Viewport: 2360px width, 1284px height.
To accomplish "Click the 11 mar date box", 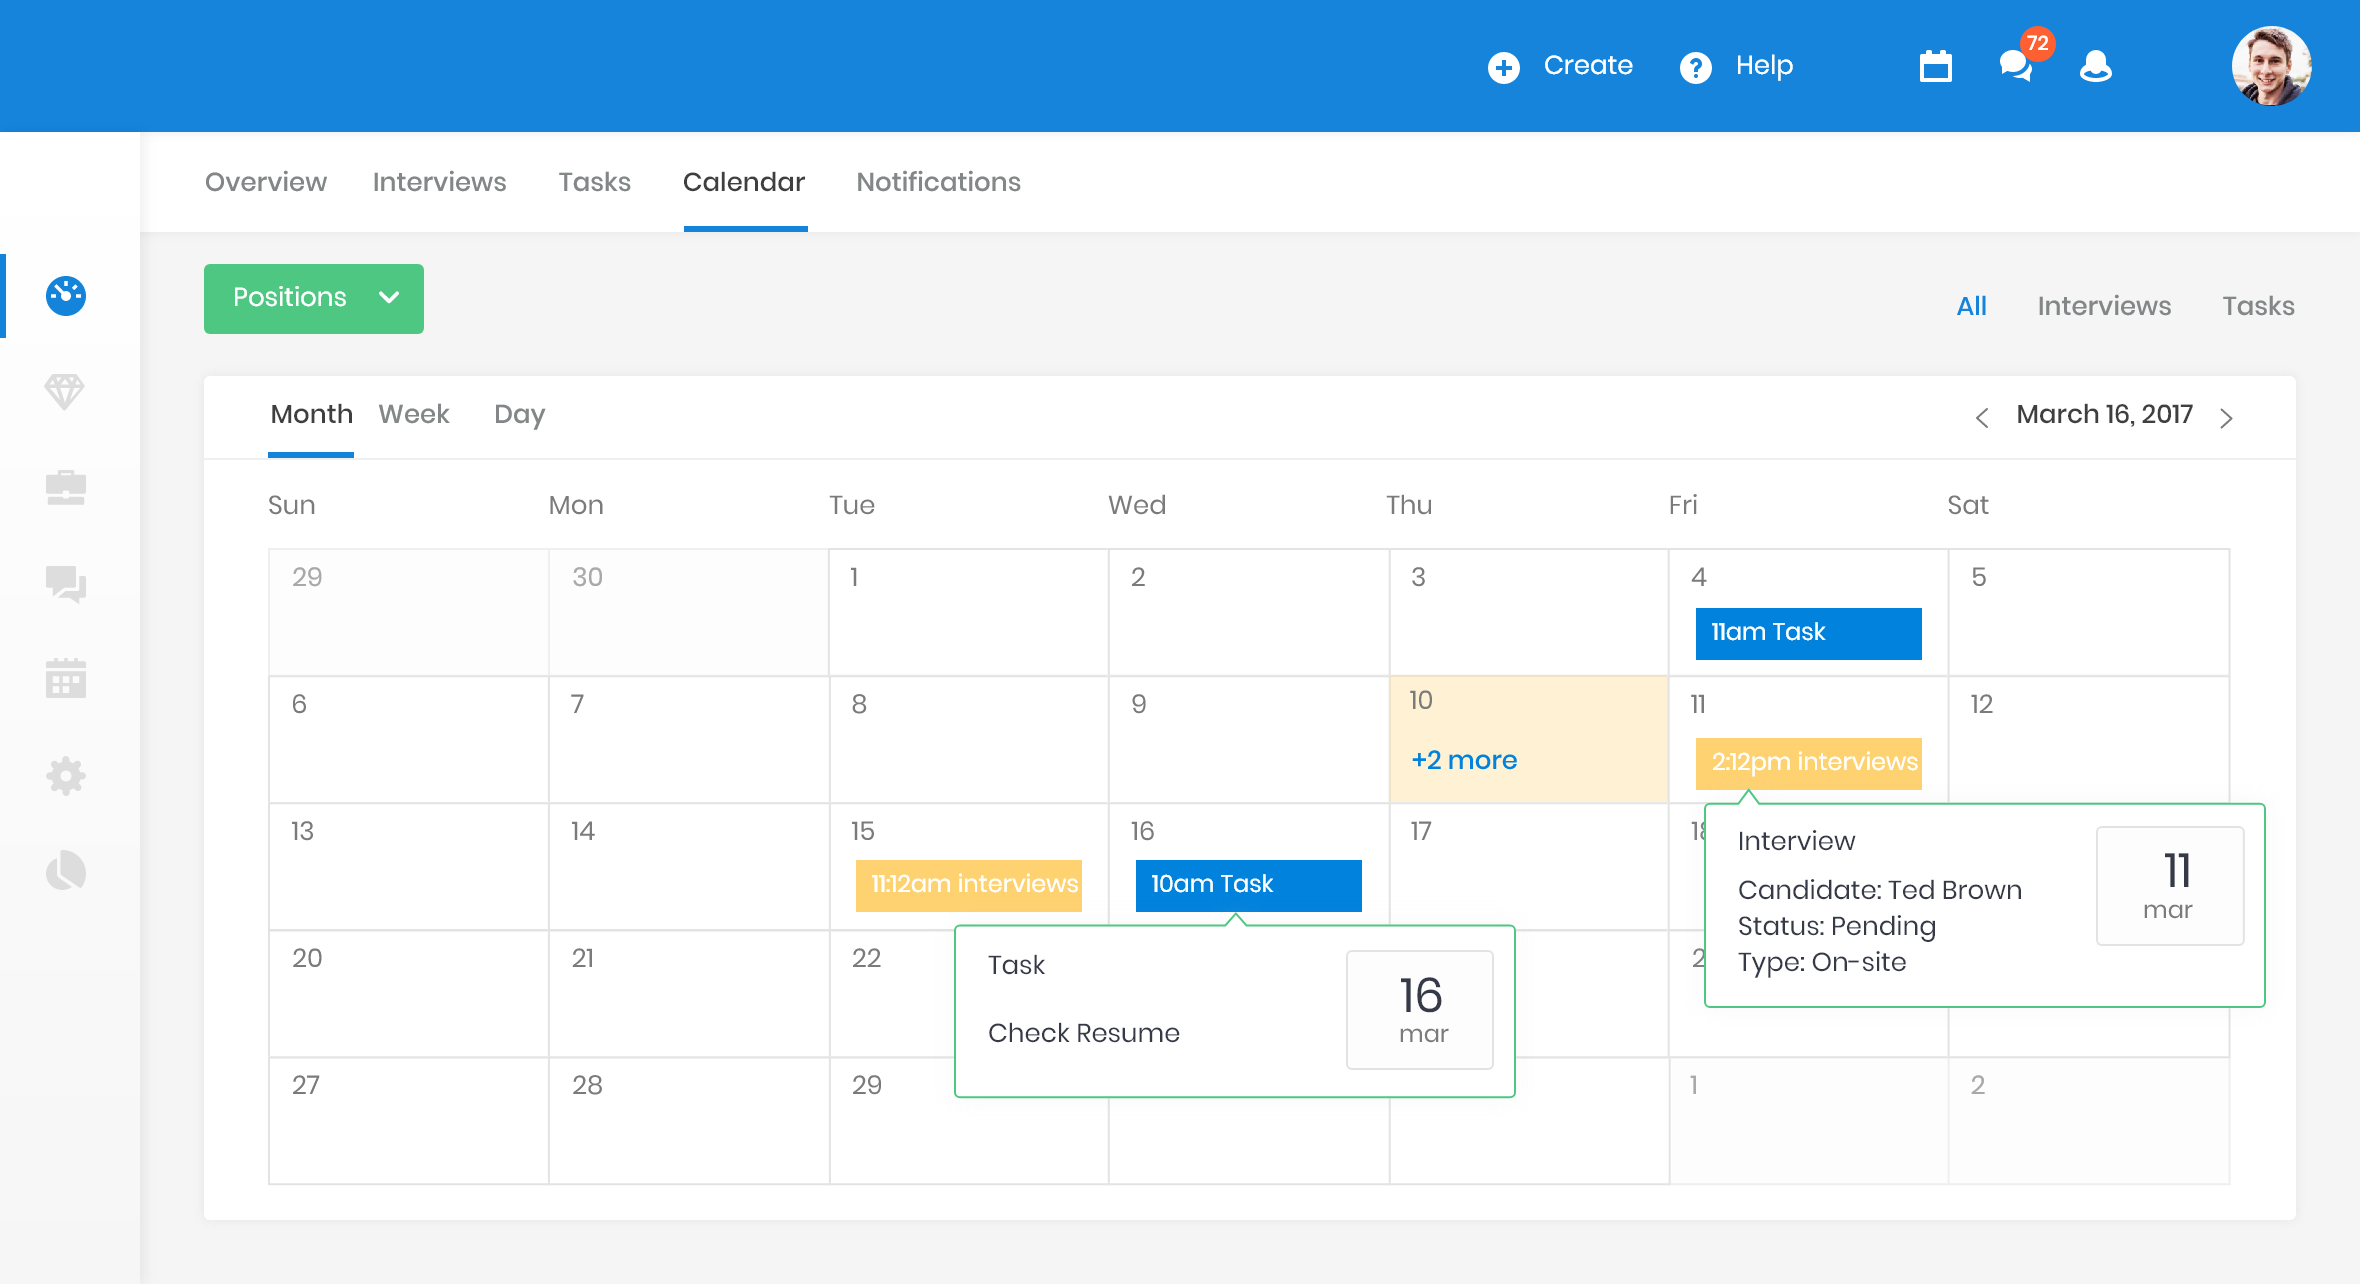I will pyautogui.click(x=2170, y=886).
